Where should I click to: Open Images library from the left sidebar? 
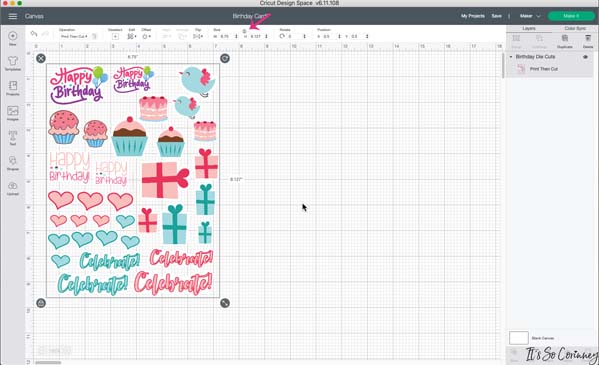(x=13, y=113)
